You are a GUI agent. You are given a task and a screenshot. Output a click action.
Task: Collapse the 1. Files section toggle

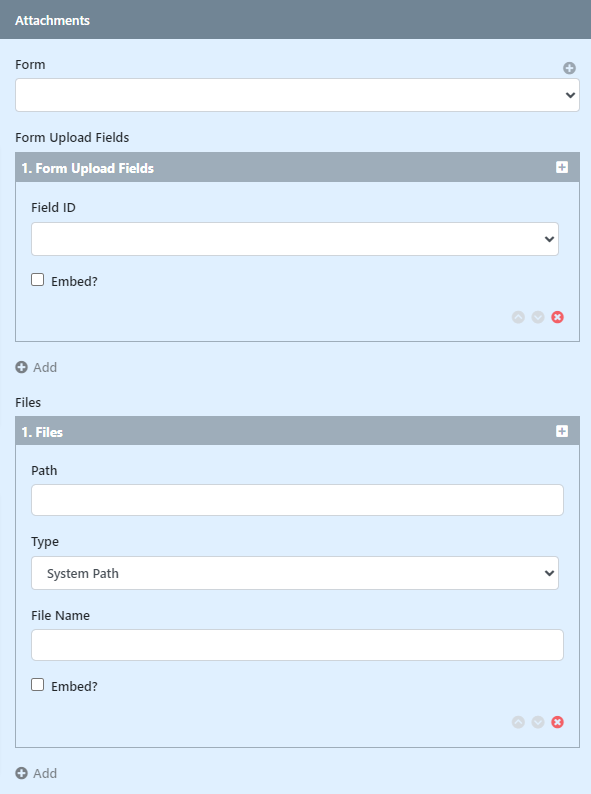(562, 431)
